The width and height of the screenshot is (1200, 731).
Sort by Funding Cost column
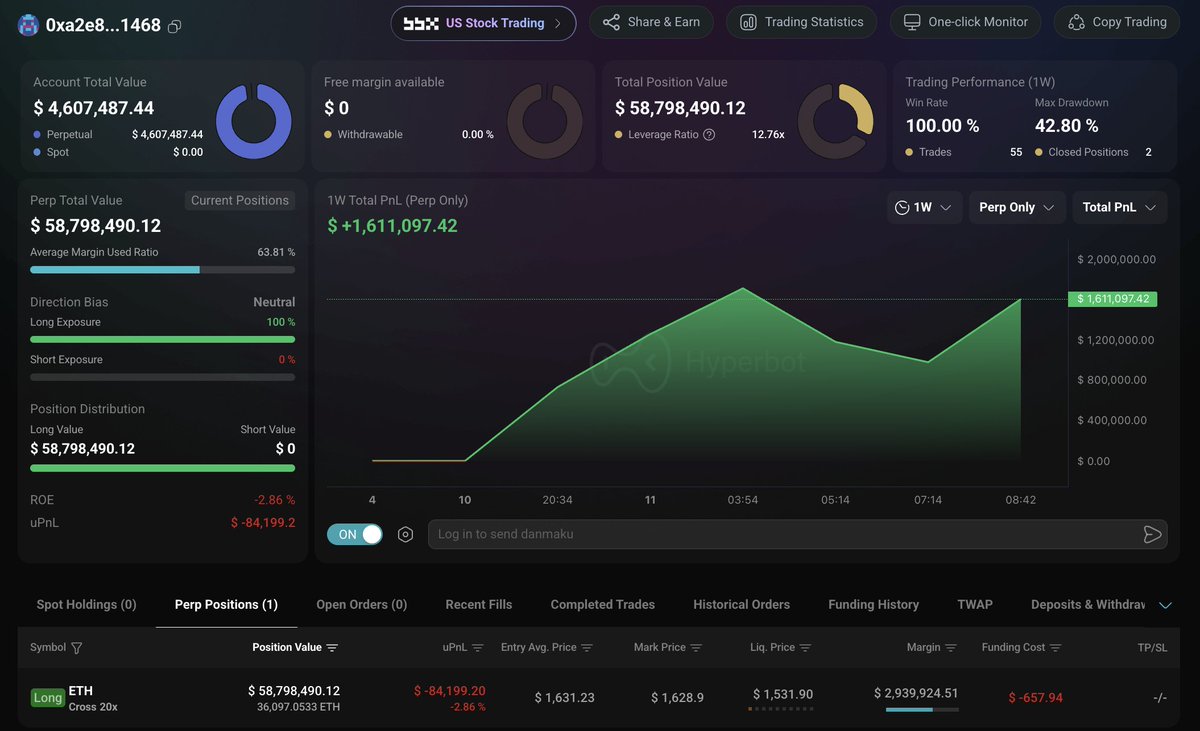point(1056,648)
